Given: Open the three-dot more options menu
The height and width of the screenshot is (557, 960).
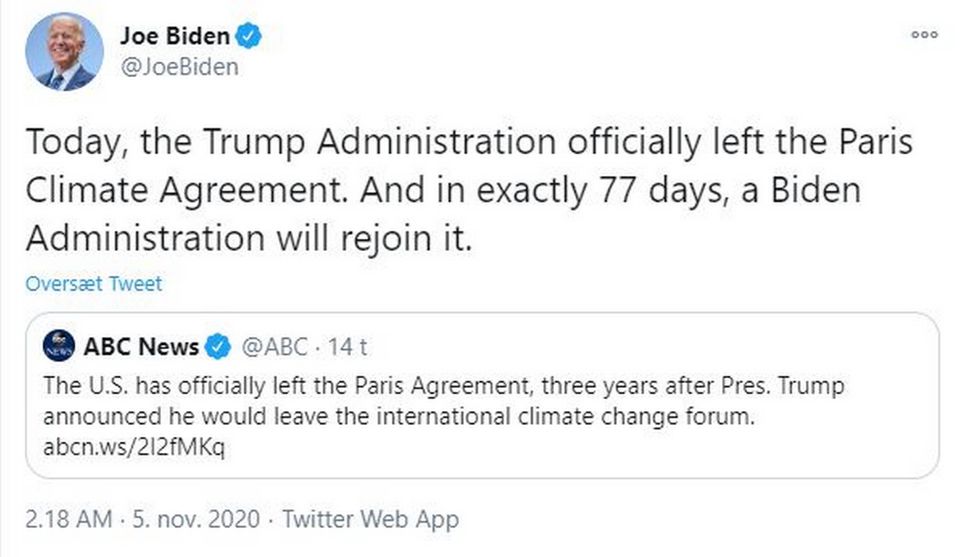Looking at the screenshot, I should pos(924,36).
